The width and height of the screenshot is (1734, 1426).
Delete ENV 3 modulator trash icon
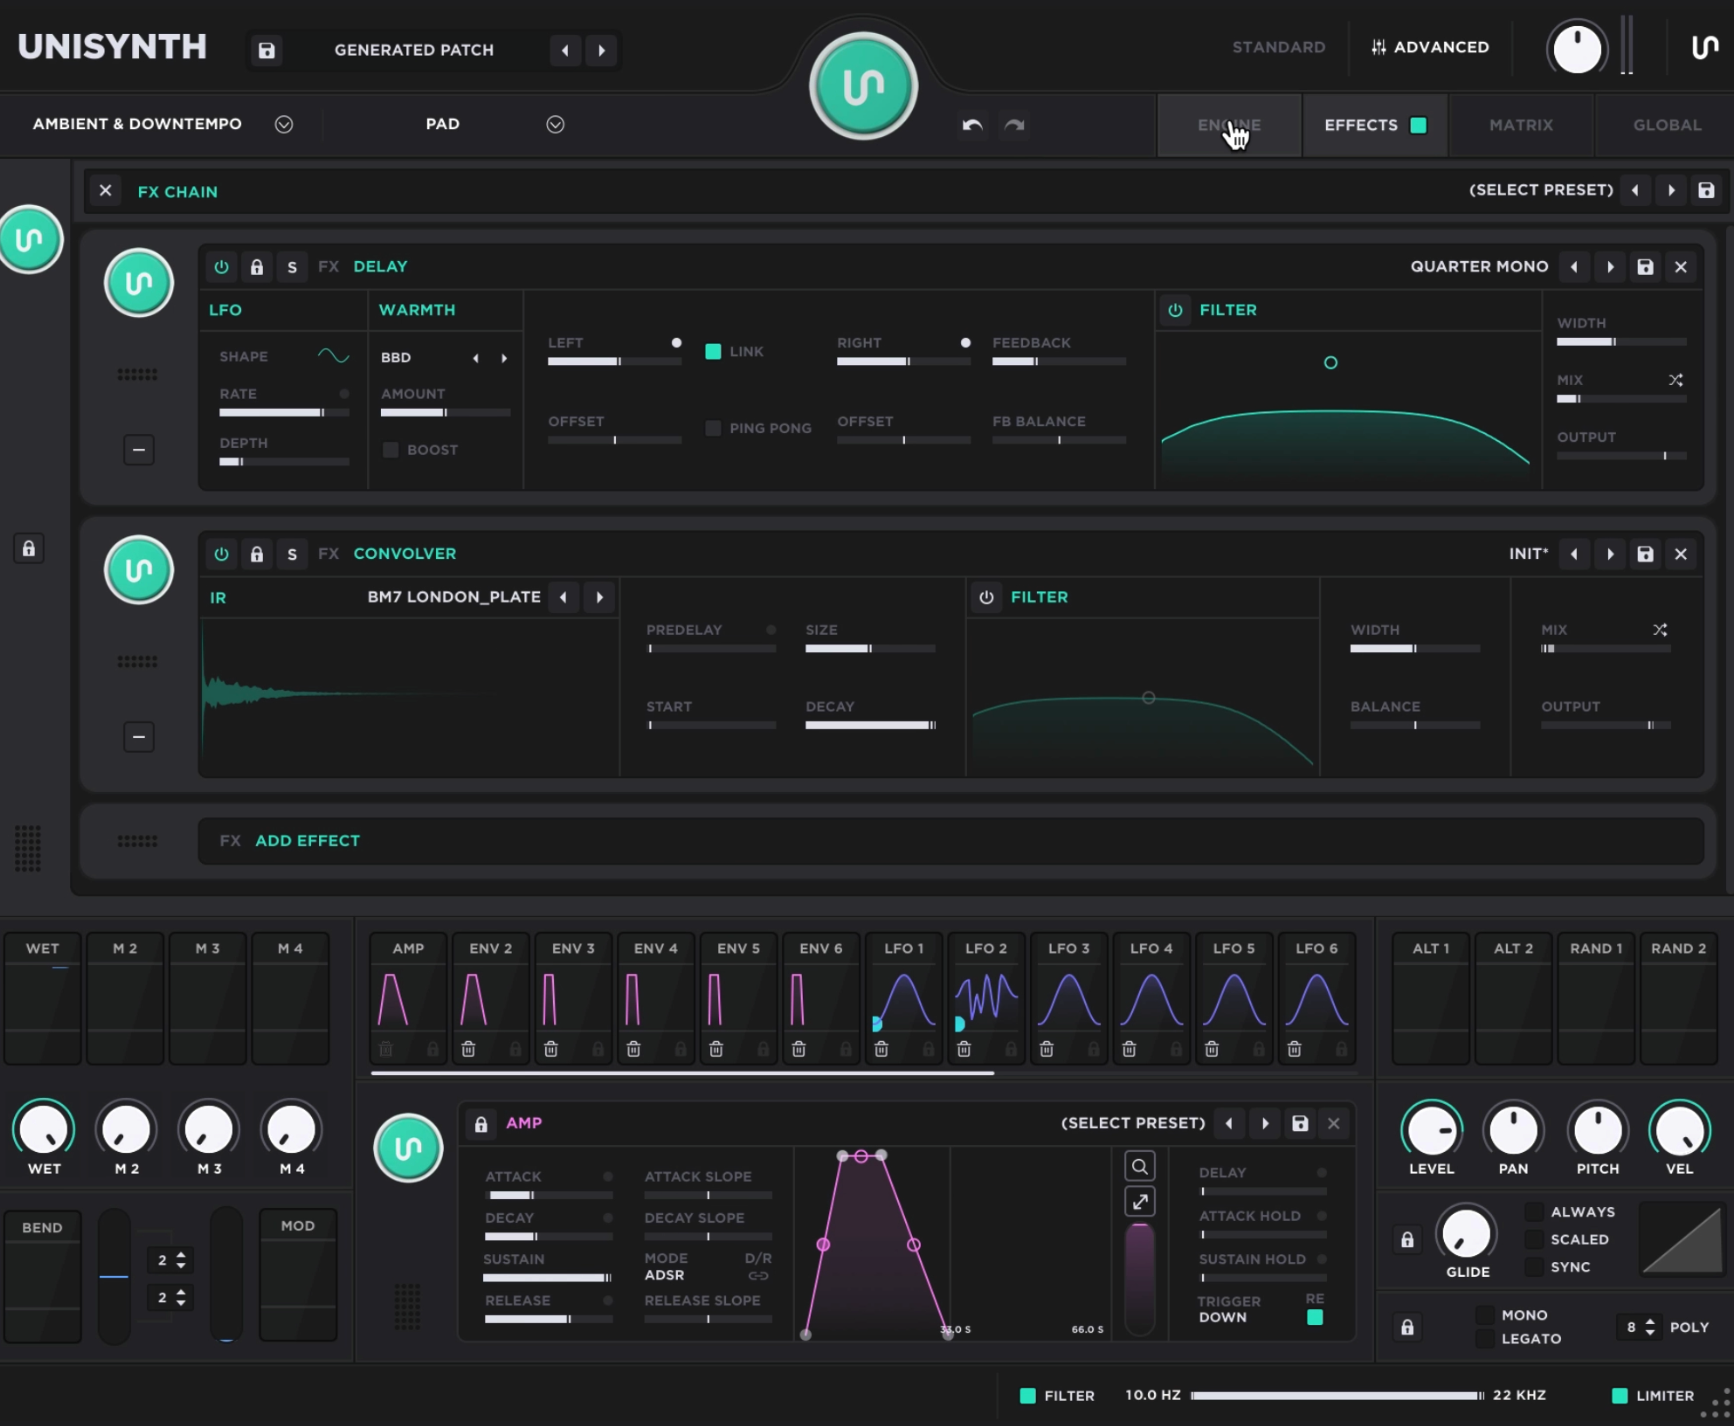(551, 1049)
